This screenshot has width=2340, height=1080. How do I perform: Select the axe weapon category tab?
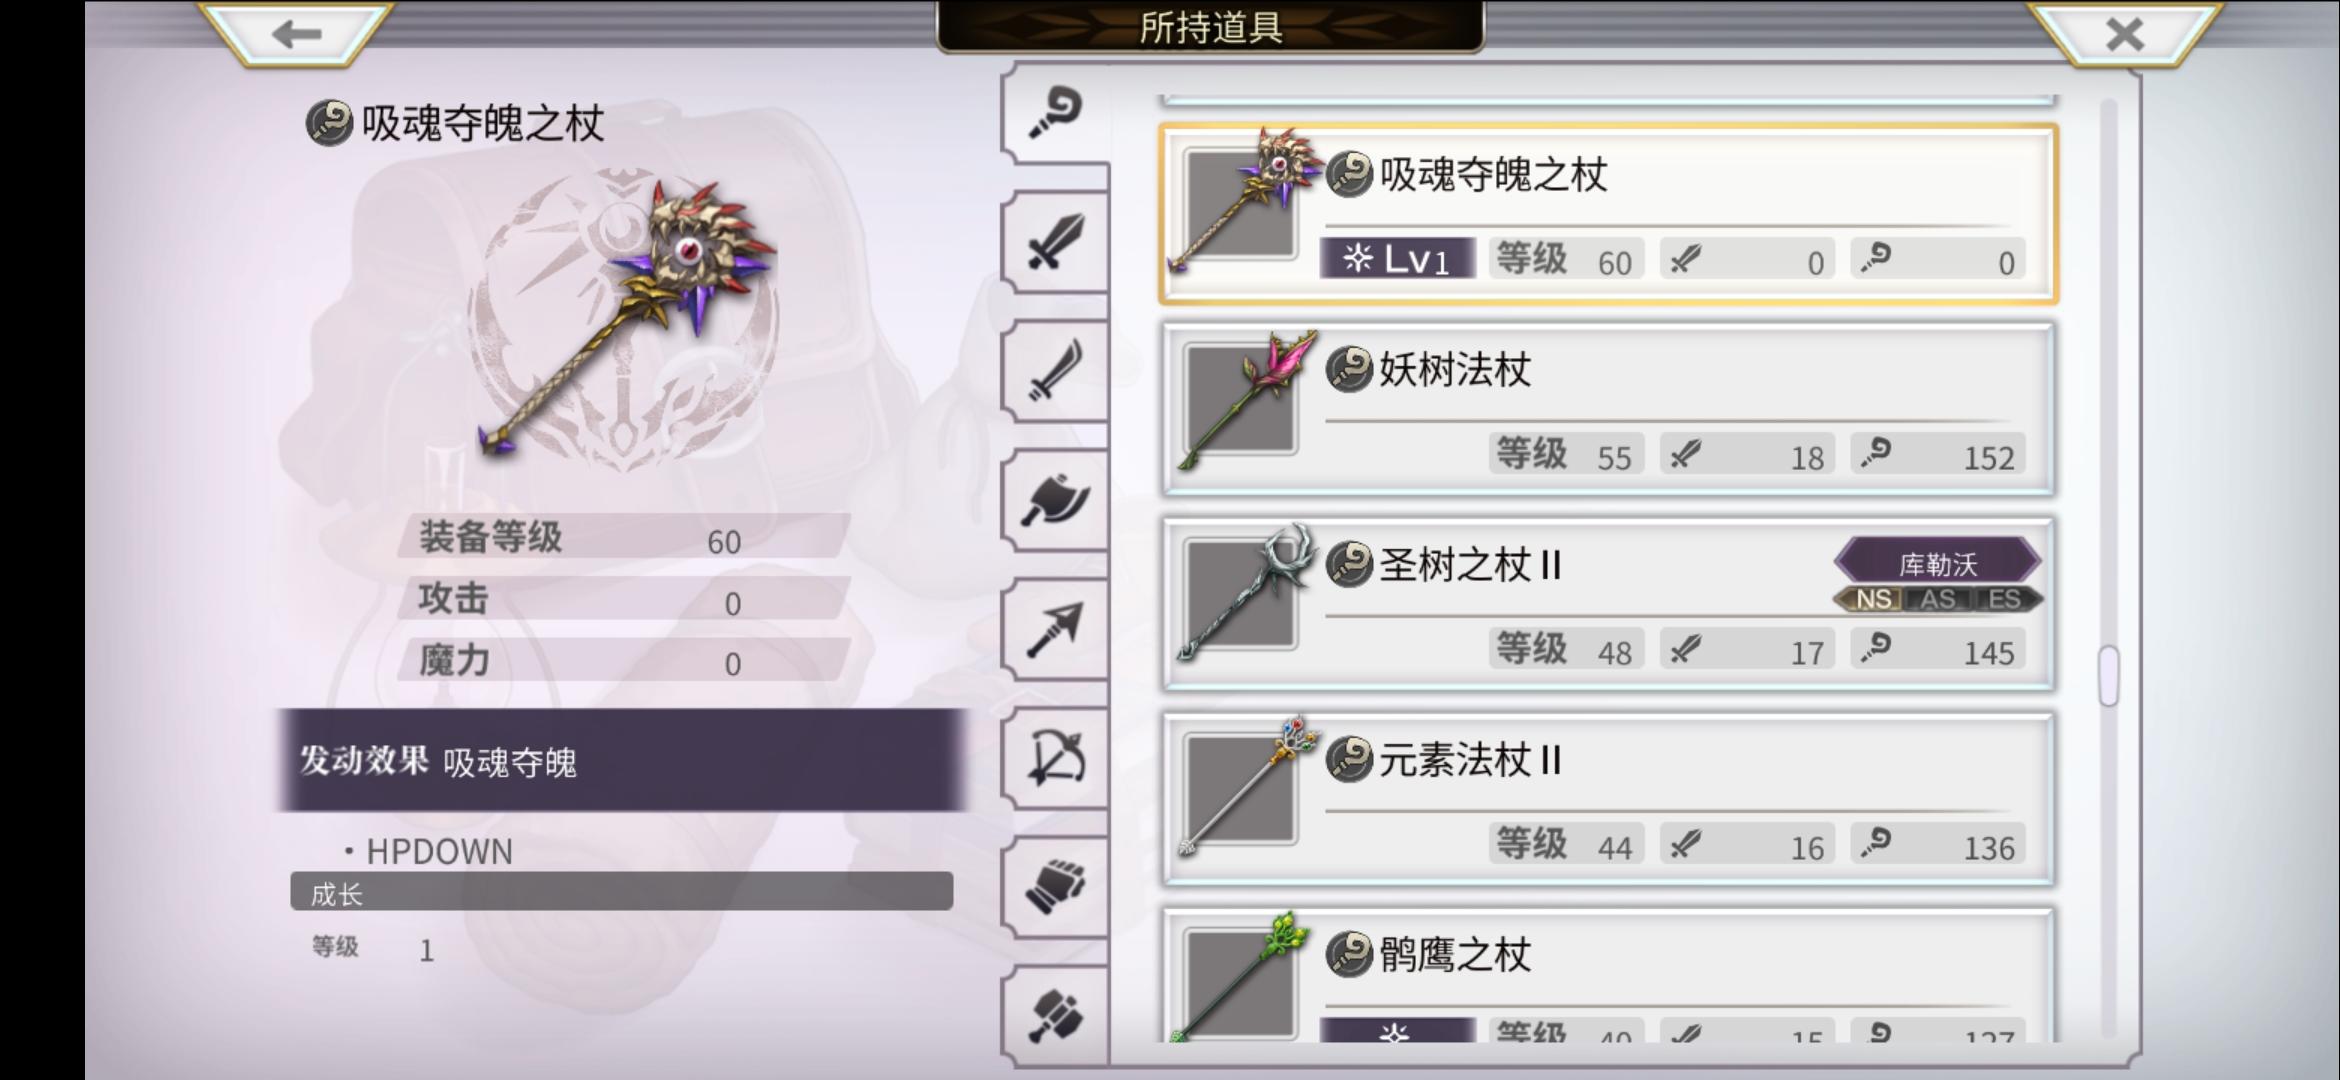tap(1055, 500)
